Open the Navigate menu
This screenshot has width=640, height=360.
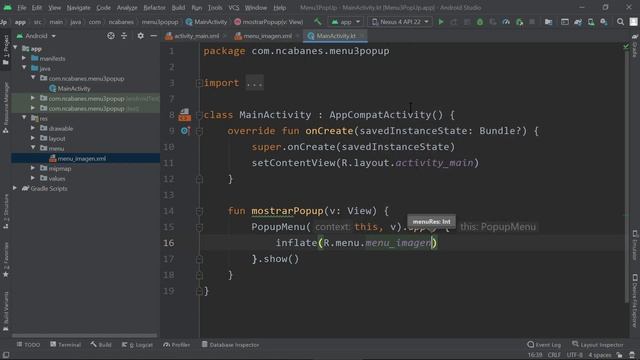(x=78, y=7)
